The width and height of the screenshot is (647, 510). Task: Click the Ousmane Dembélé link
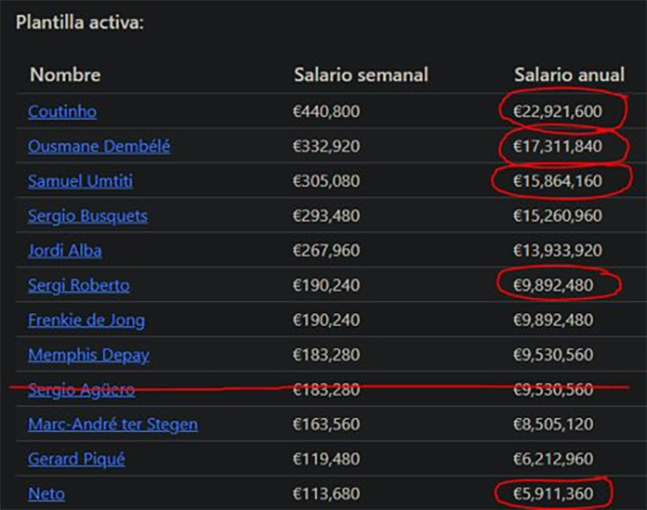(99, 146)
